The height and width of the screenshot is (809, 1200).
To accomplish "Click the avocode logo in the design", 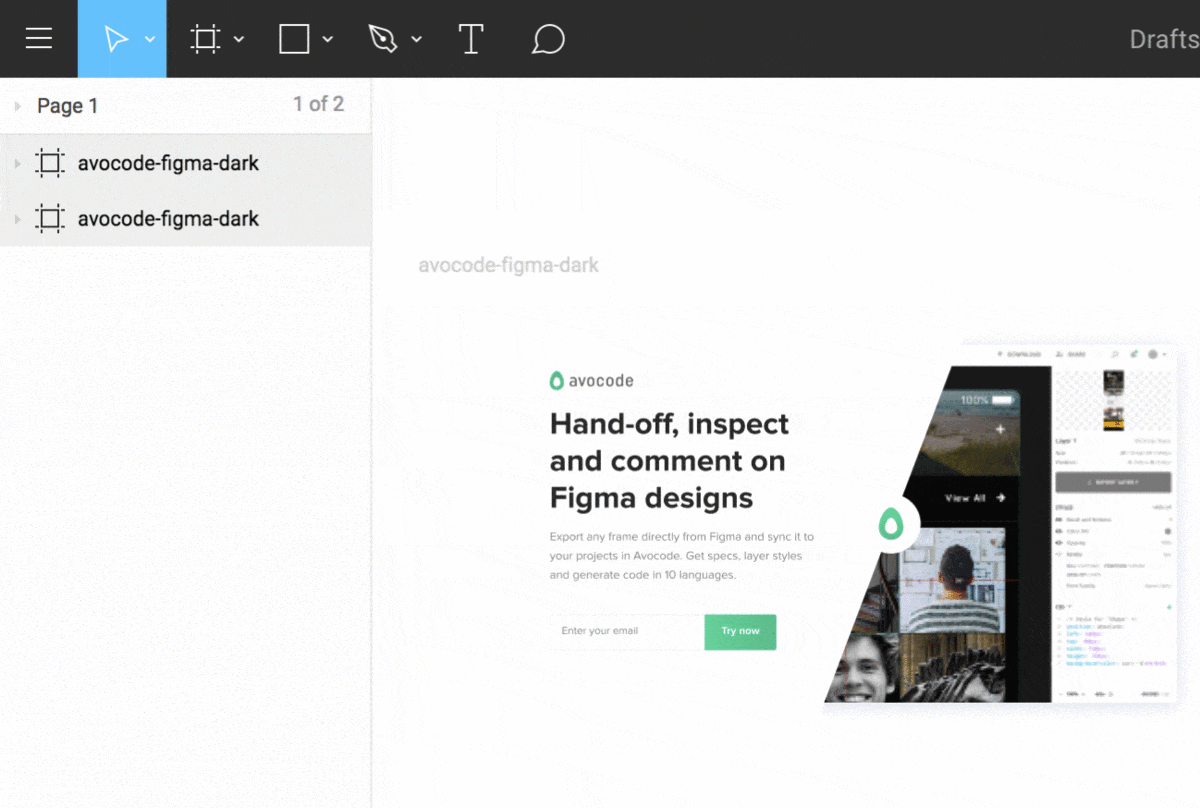I will [x=591, y=380].
